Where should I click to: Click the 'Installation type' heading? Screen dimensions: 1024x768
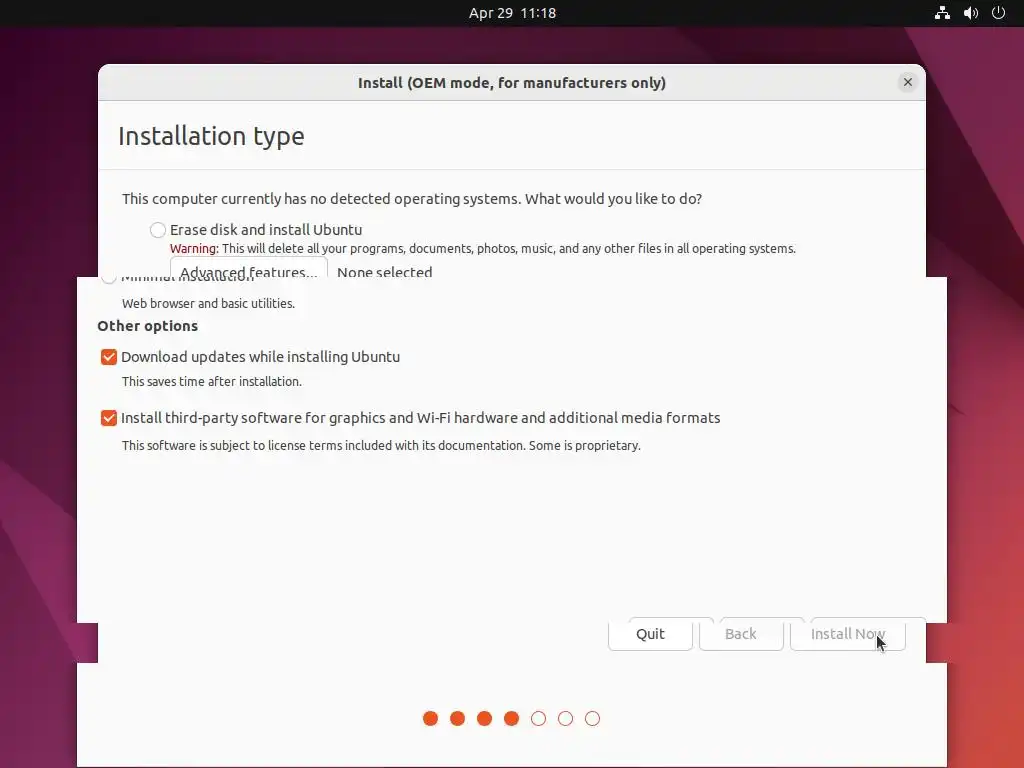tap(211, 136)
